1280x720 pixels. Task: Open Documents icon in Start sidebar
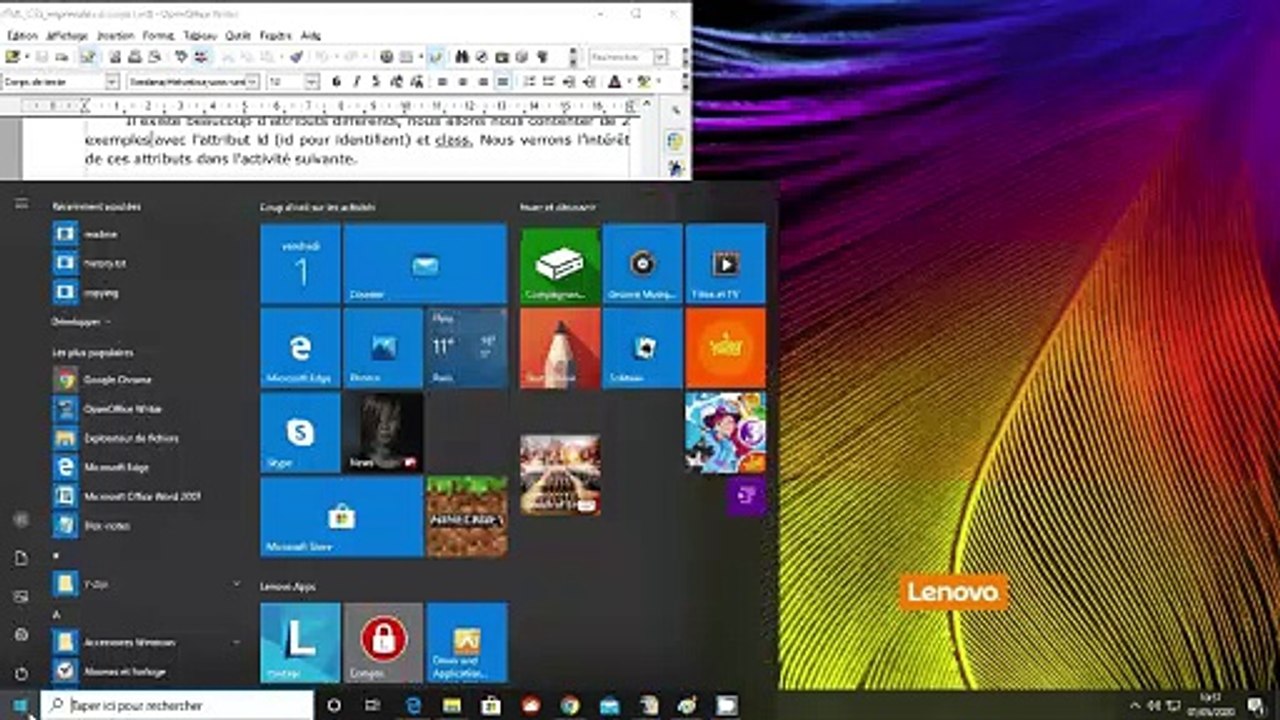[21, 558]
